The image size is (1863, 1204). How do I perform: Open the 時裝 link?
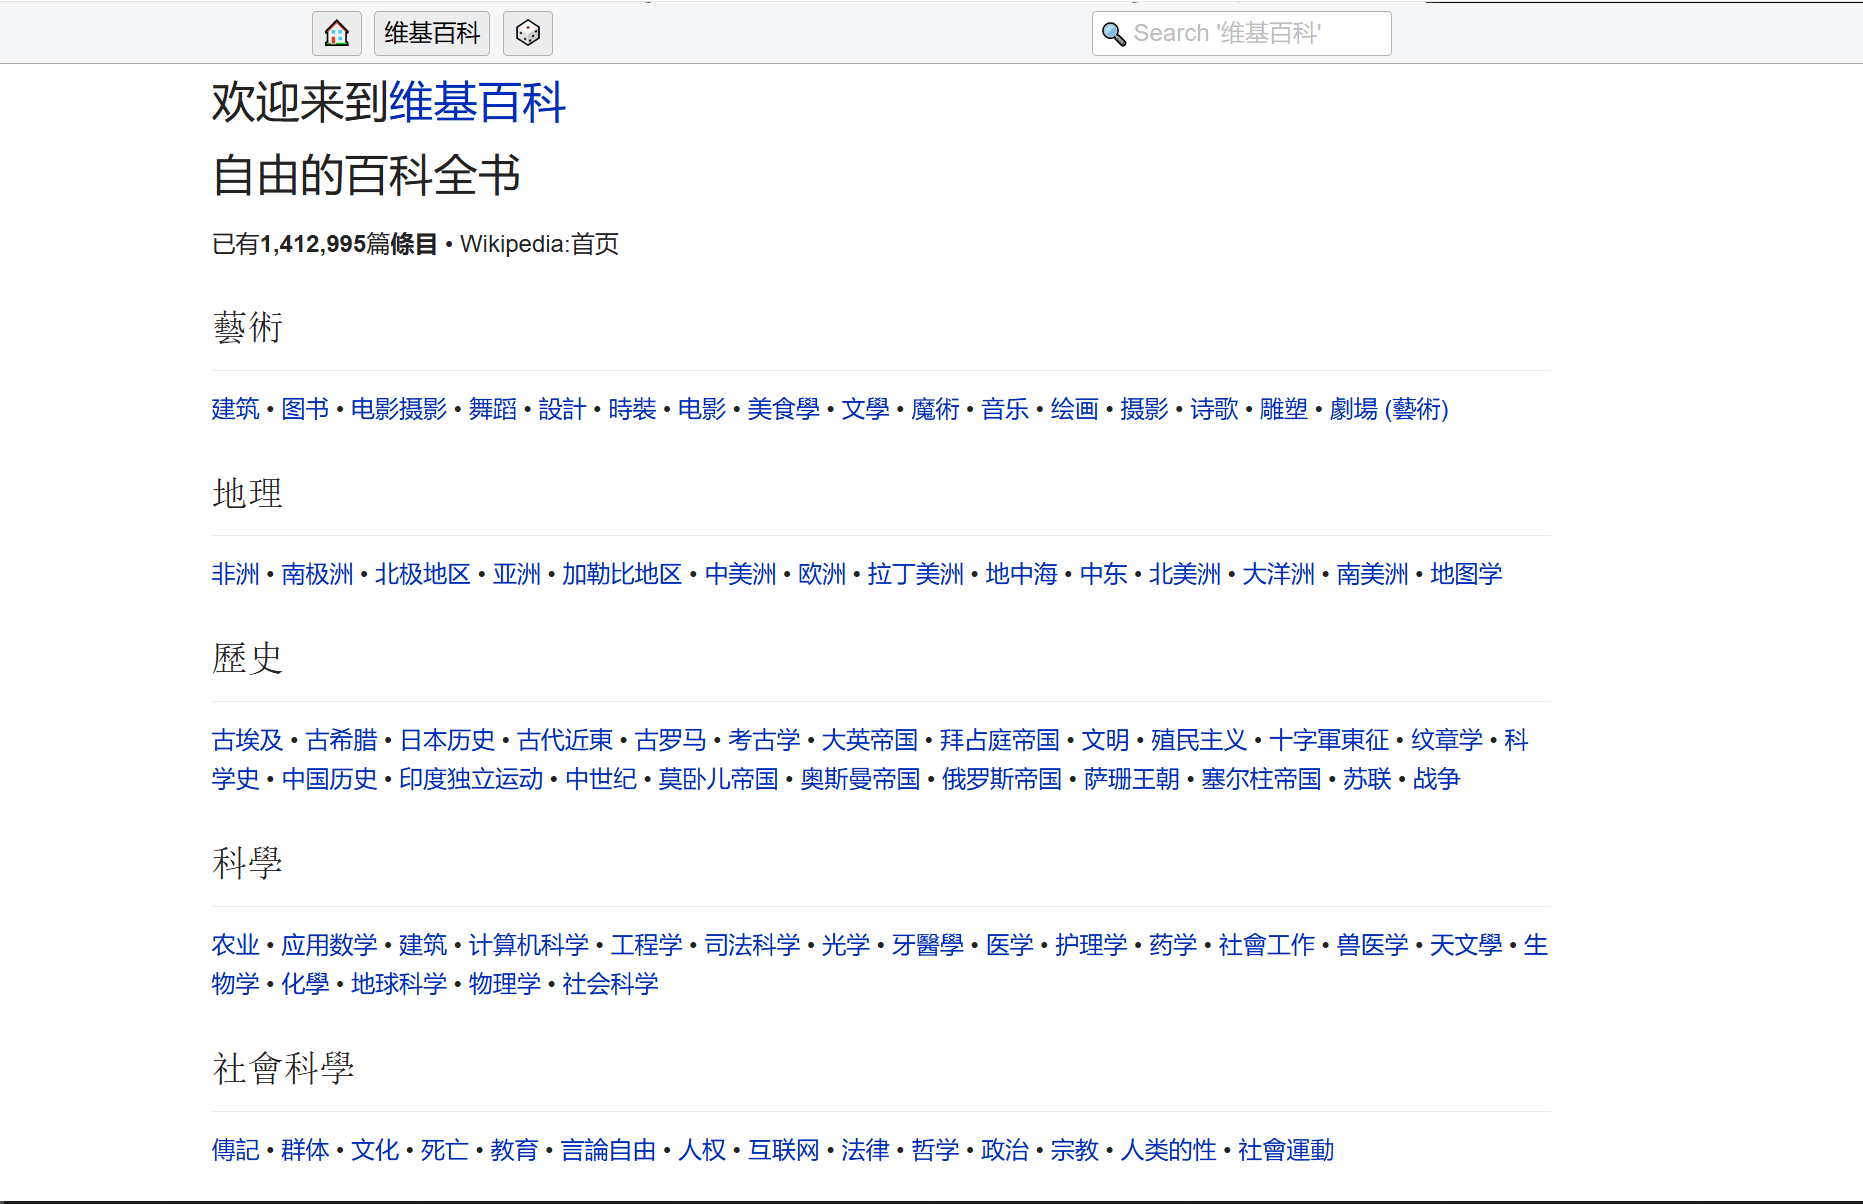pyautogui.click(x=632, y=409)
